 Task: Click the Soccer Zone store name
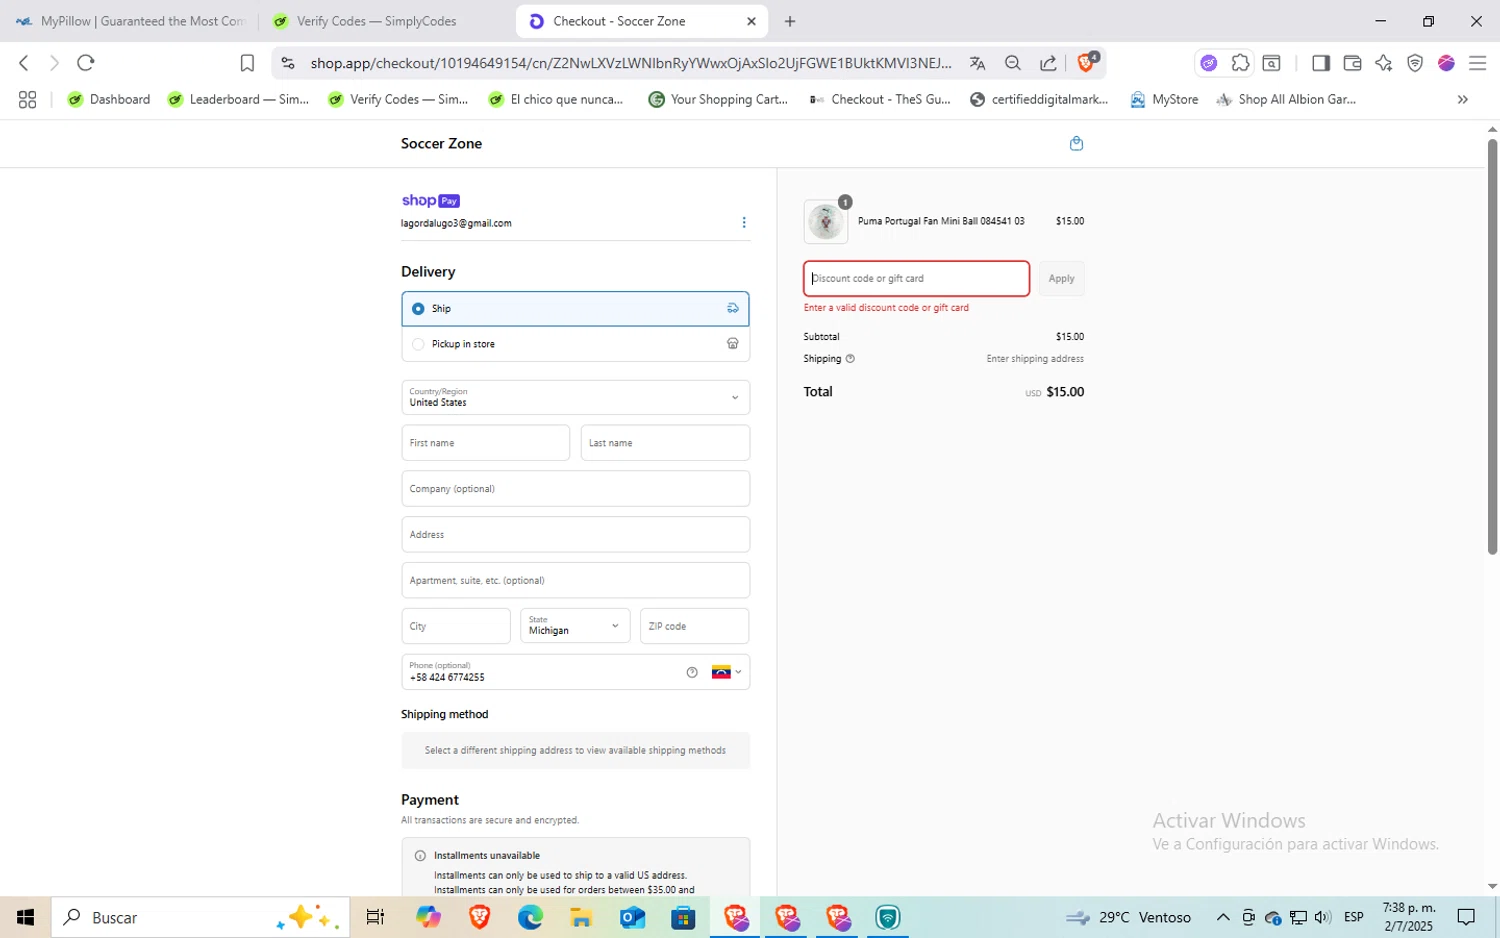(x=441, y=144)
